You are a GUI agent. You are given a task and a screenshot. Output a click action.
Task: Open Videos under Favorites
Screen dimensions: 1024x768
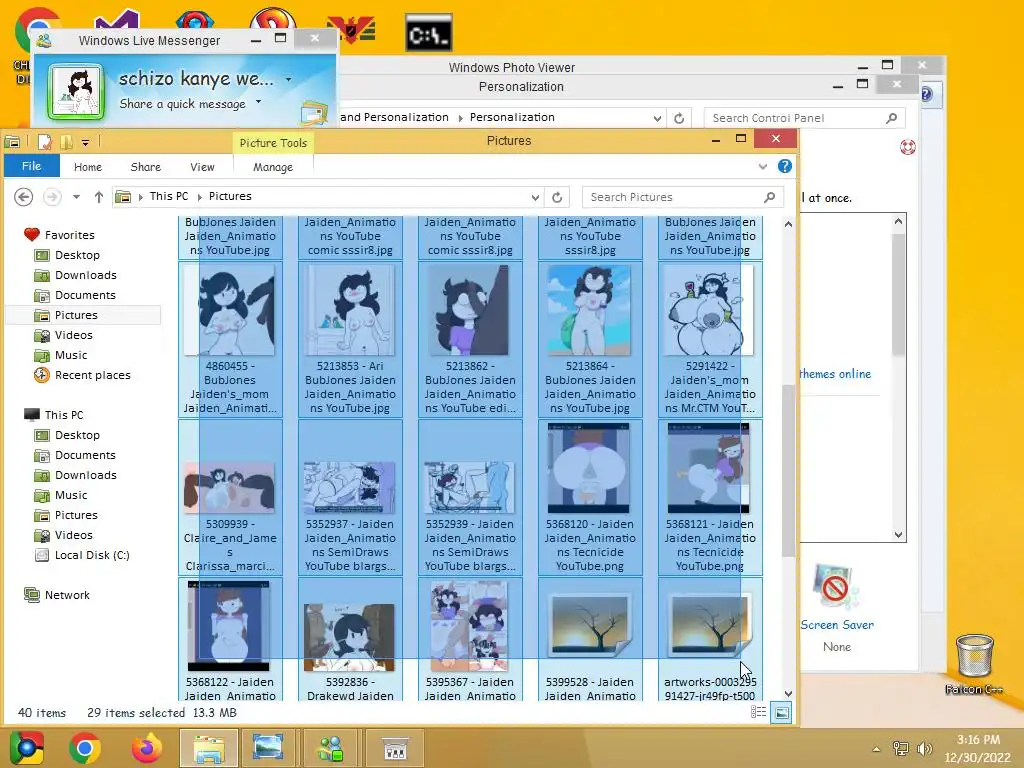(73, 335)
